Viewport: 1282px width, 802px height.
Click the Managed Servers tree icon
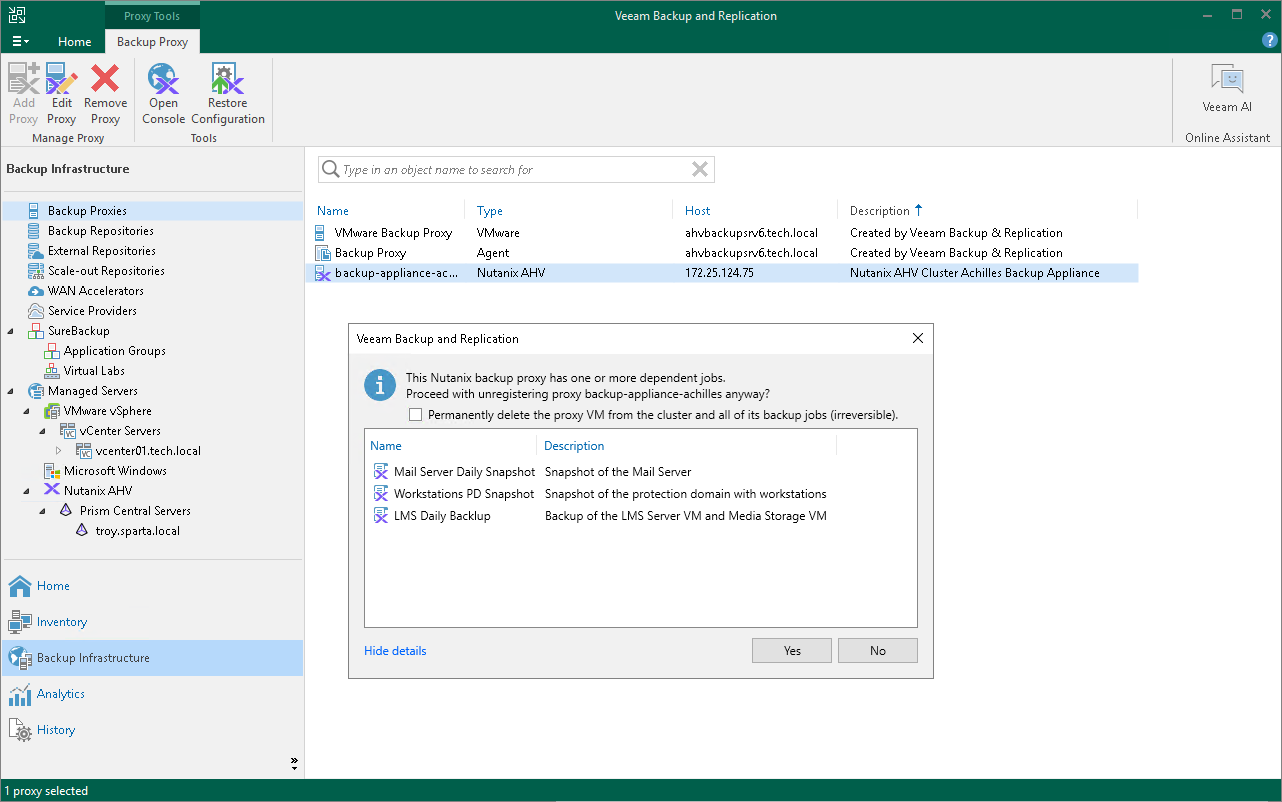click(x=35, y=391)
